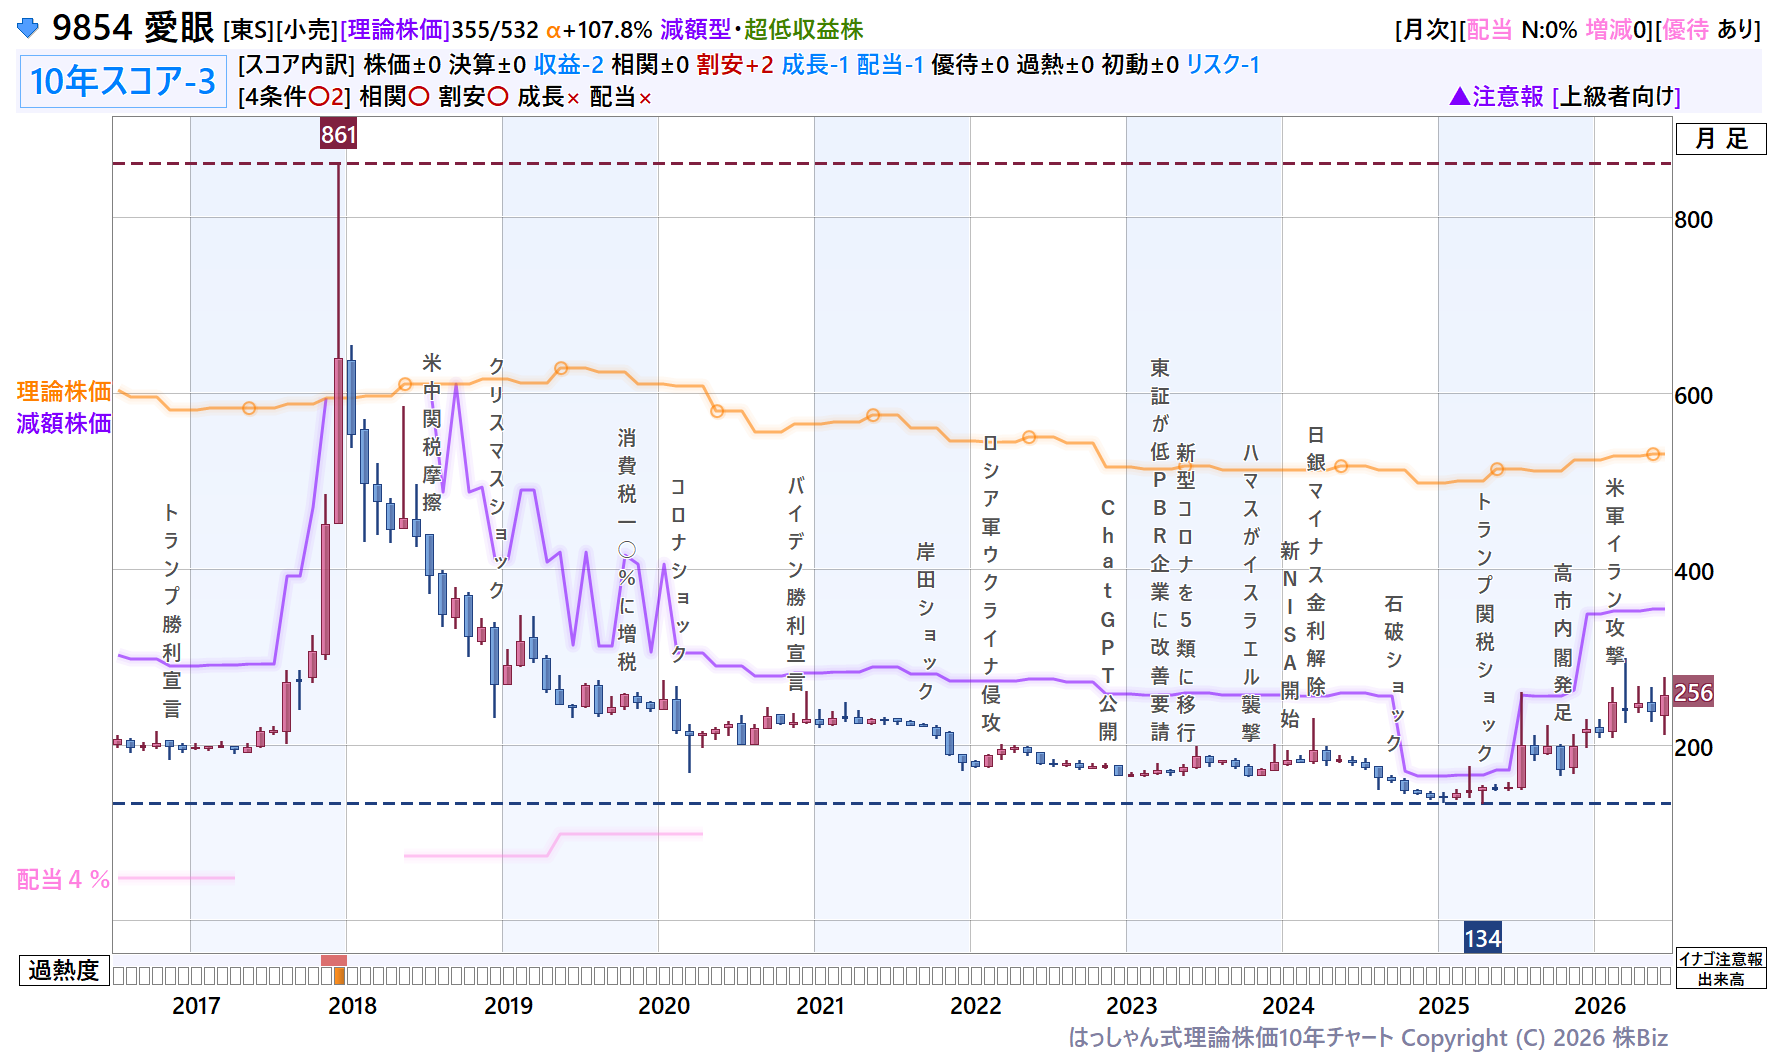
Task: Click the トランプ関税ショック event label
Action: (x=1484, y=626)
